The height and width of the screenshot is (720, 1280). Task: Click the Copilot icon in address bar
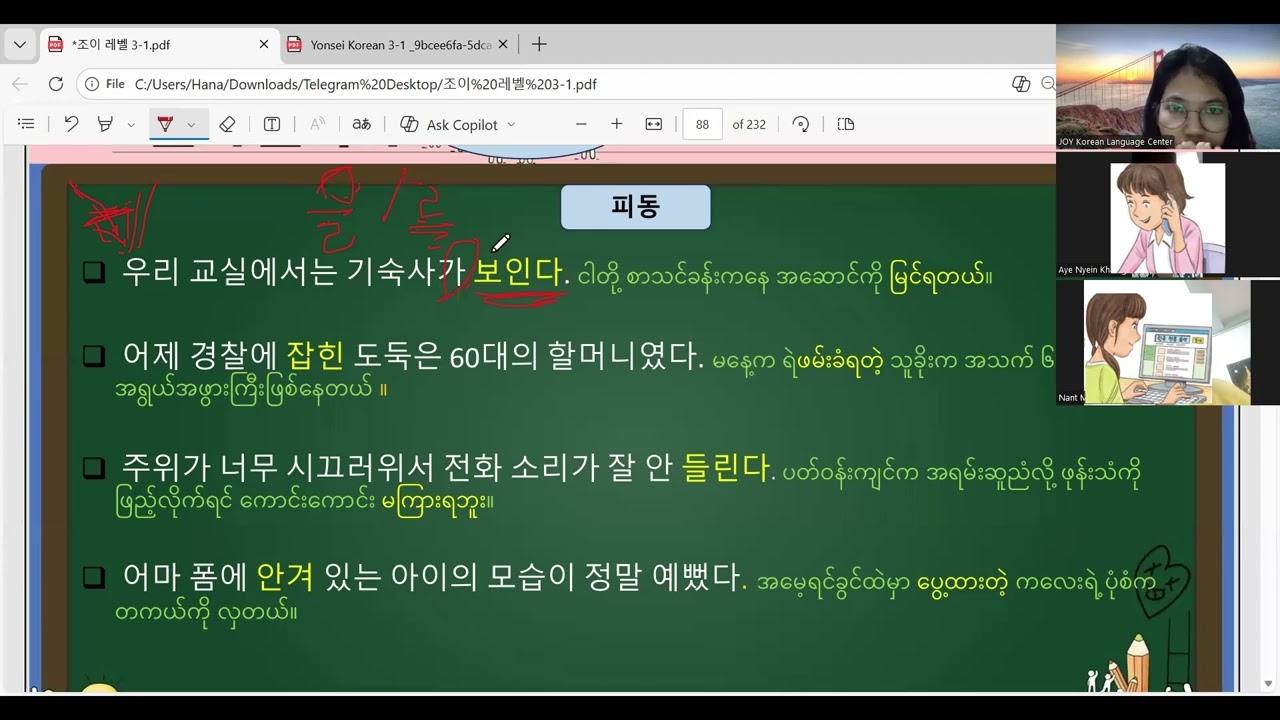pos(1021,84)
